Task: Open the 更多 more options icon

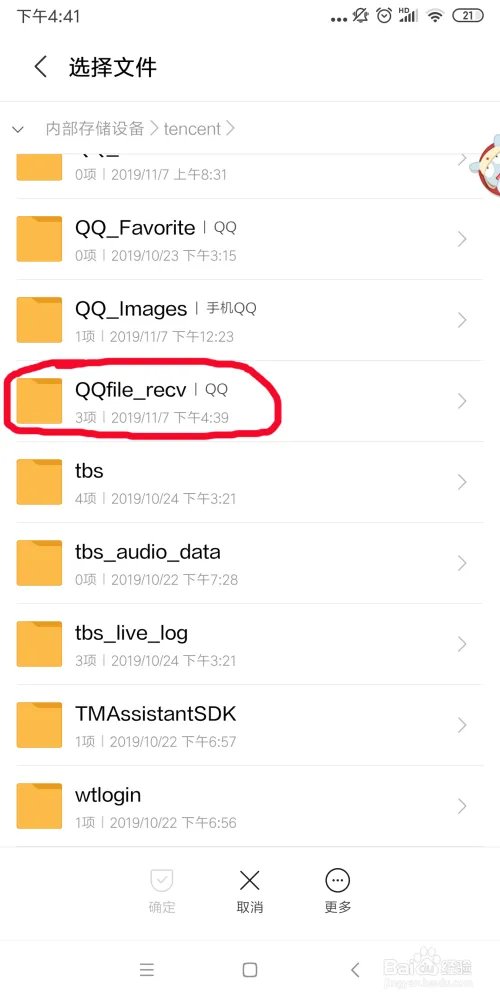Action: 337,881
